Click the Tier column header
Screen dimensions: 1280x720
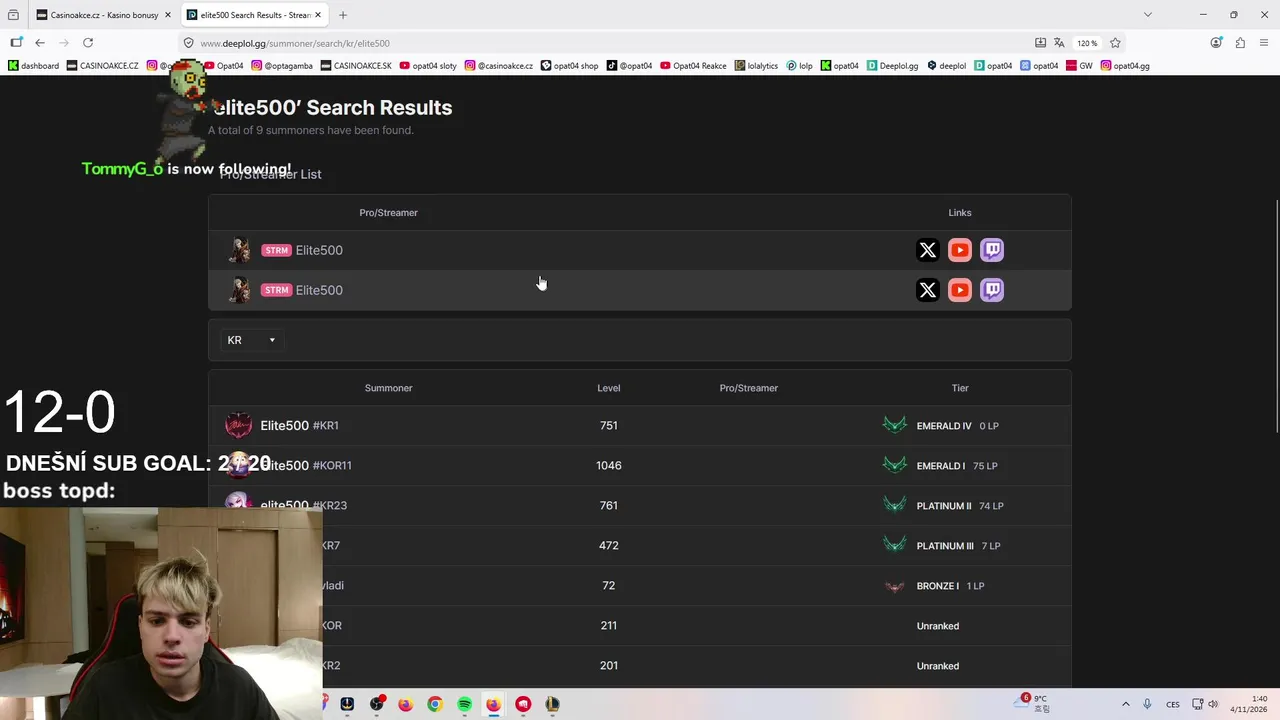tap(960, 388)
